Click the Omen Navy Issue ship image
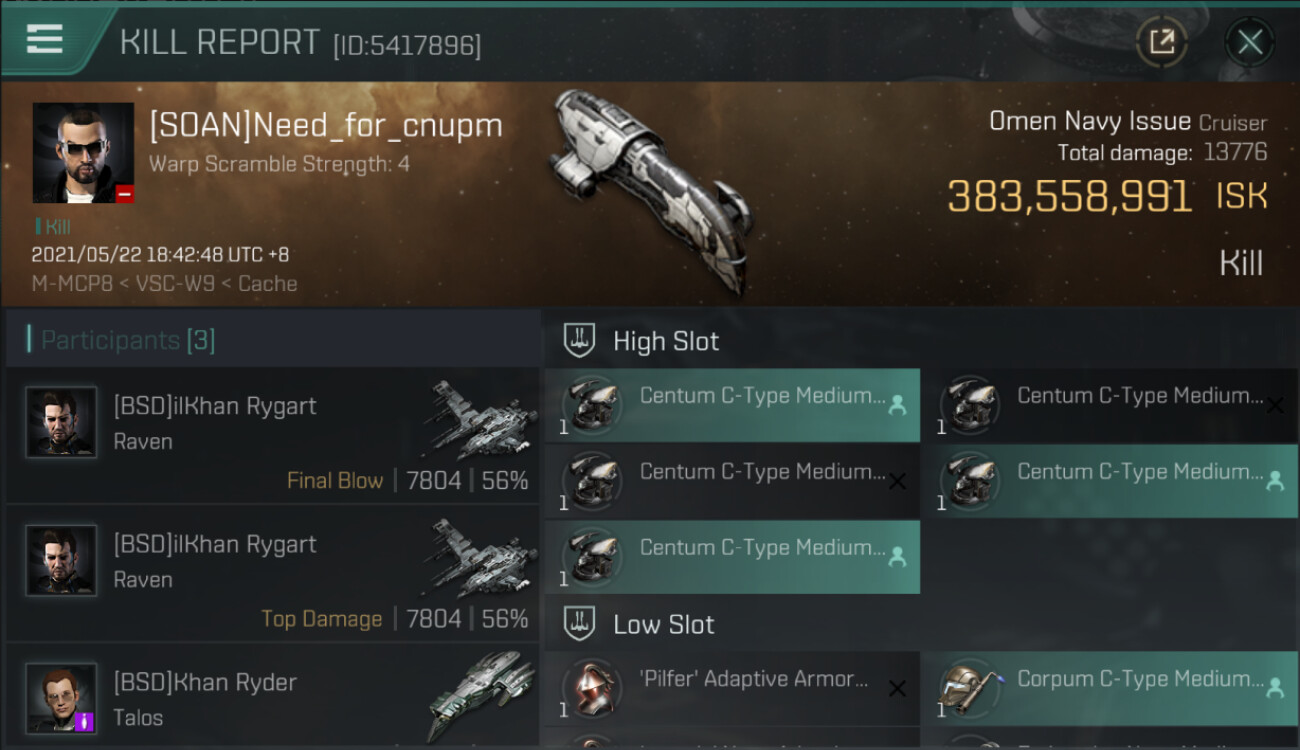 coord(651,189)
